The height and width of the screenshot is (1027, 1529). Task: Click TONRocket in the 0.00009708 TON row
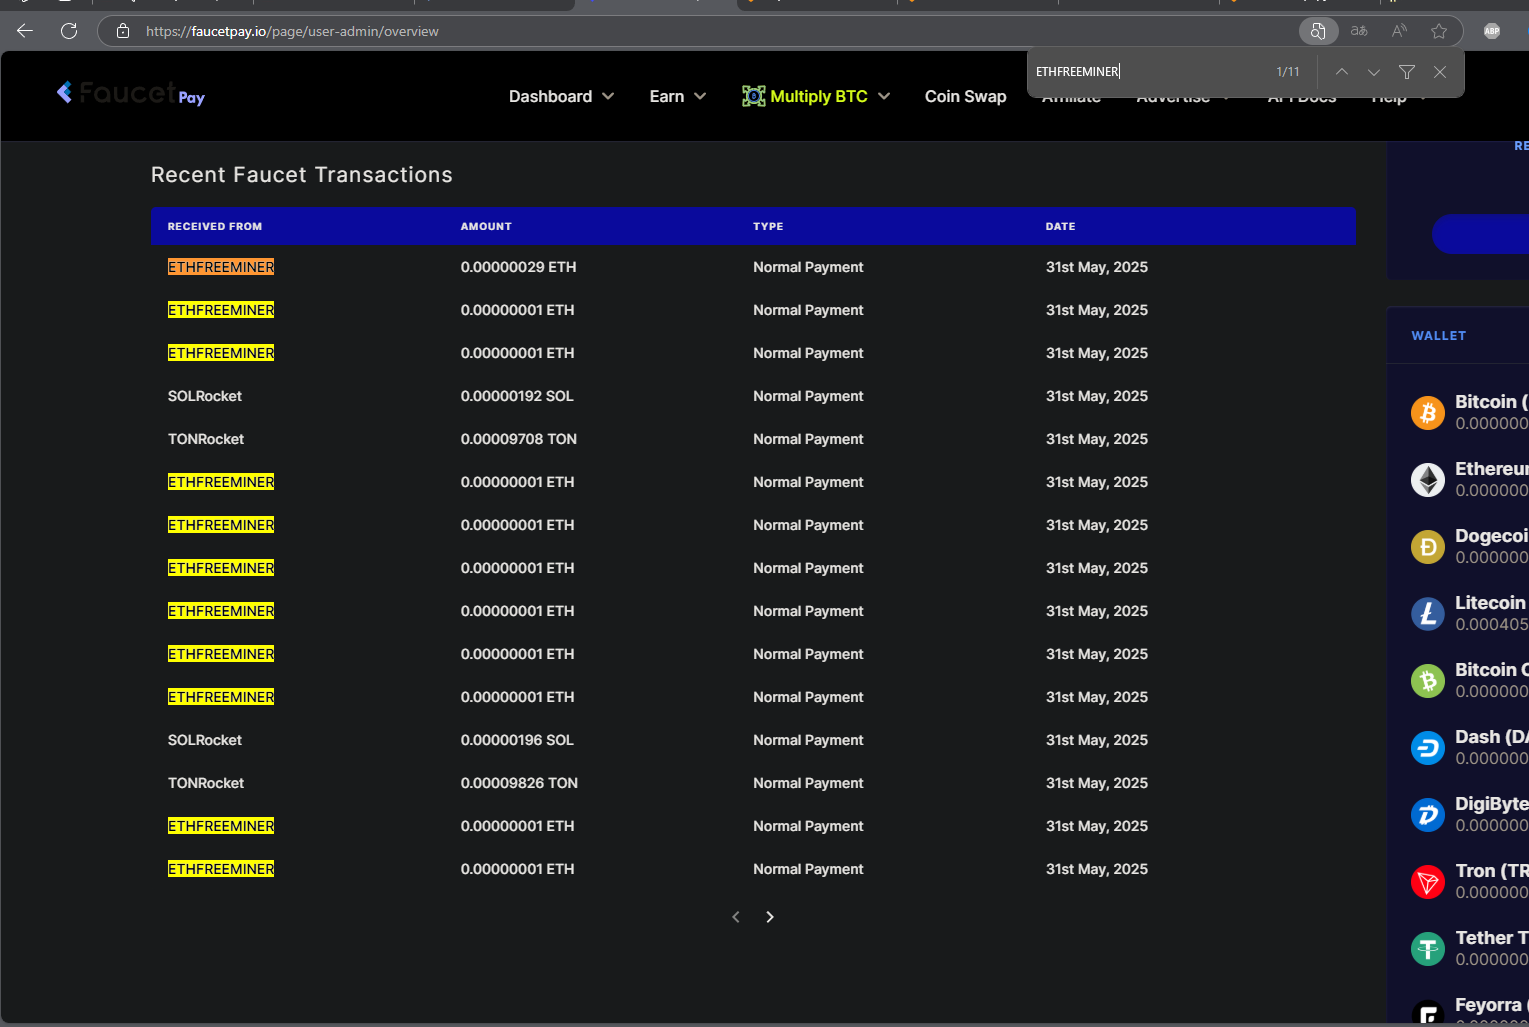[x=206, y=439]
